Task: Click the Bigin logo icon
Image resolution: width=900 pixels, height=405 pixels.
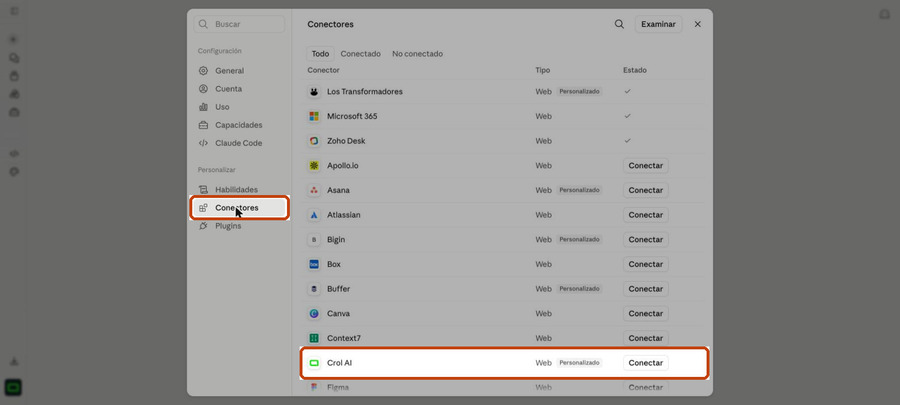Action: 314,240
